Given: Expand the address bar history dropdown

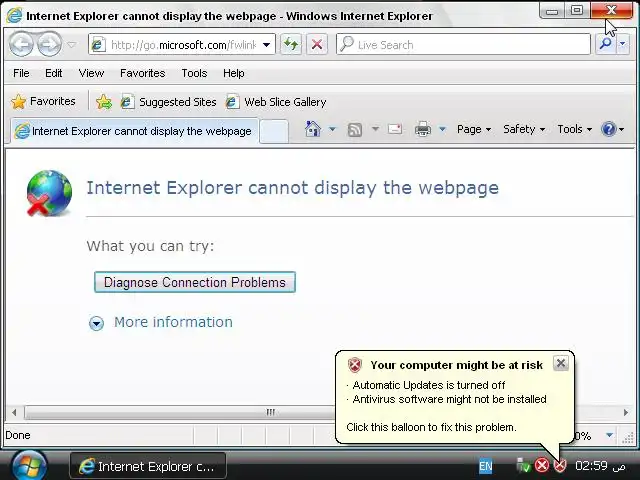Looking at the screenshot, I should pyautogui.click(x=267, y=44).
